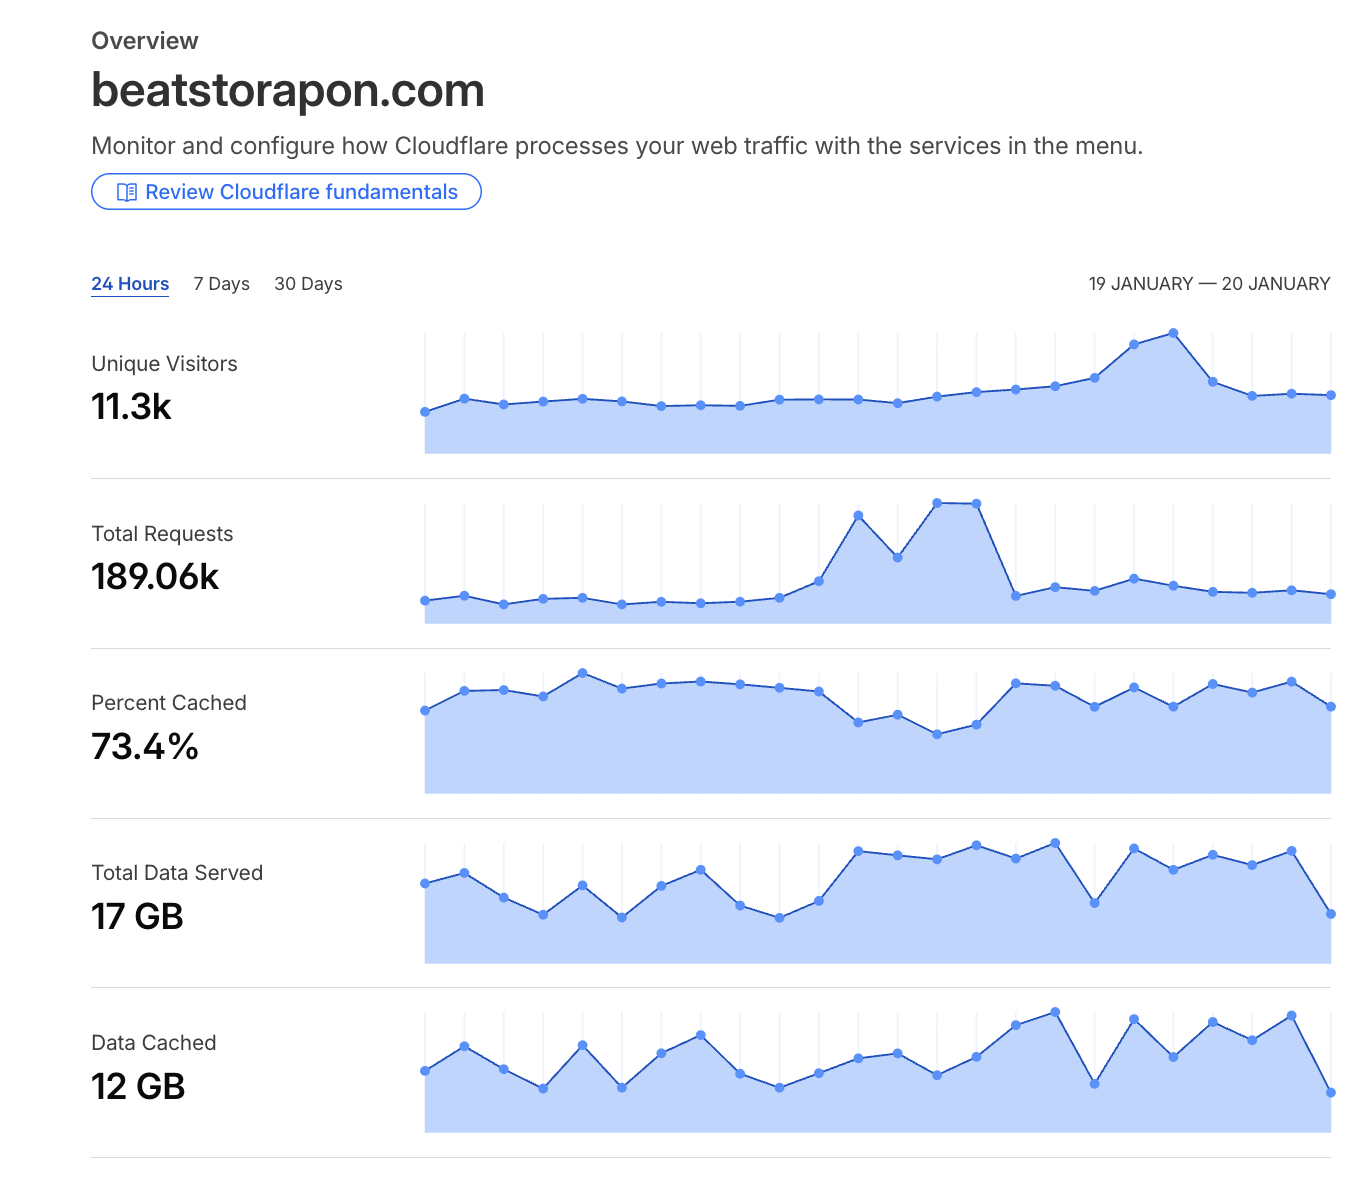Select the 7 Days time range
The height and width of the screenshot is (1178, 1366).
tap(221, 284)
